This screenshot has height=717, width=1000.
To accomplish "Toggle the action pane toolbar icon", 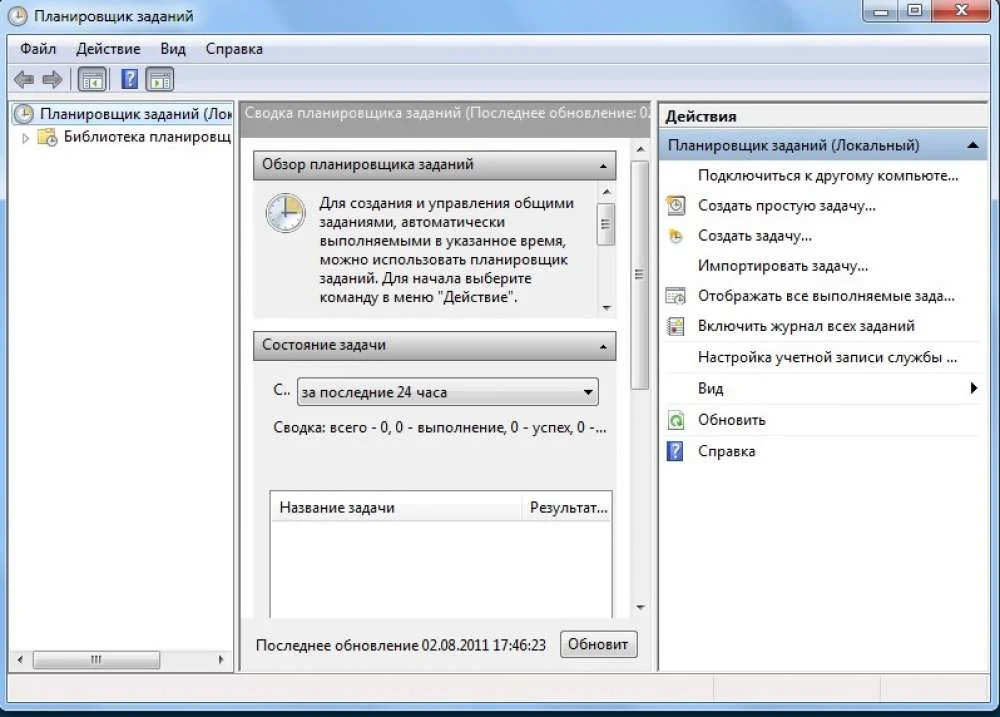I will point(160,80).
